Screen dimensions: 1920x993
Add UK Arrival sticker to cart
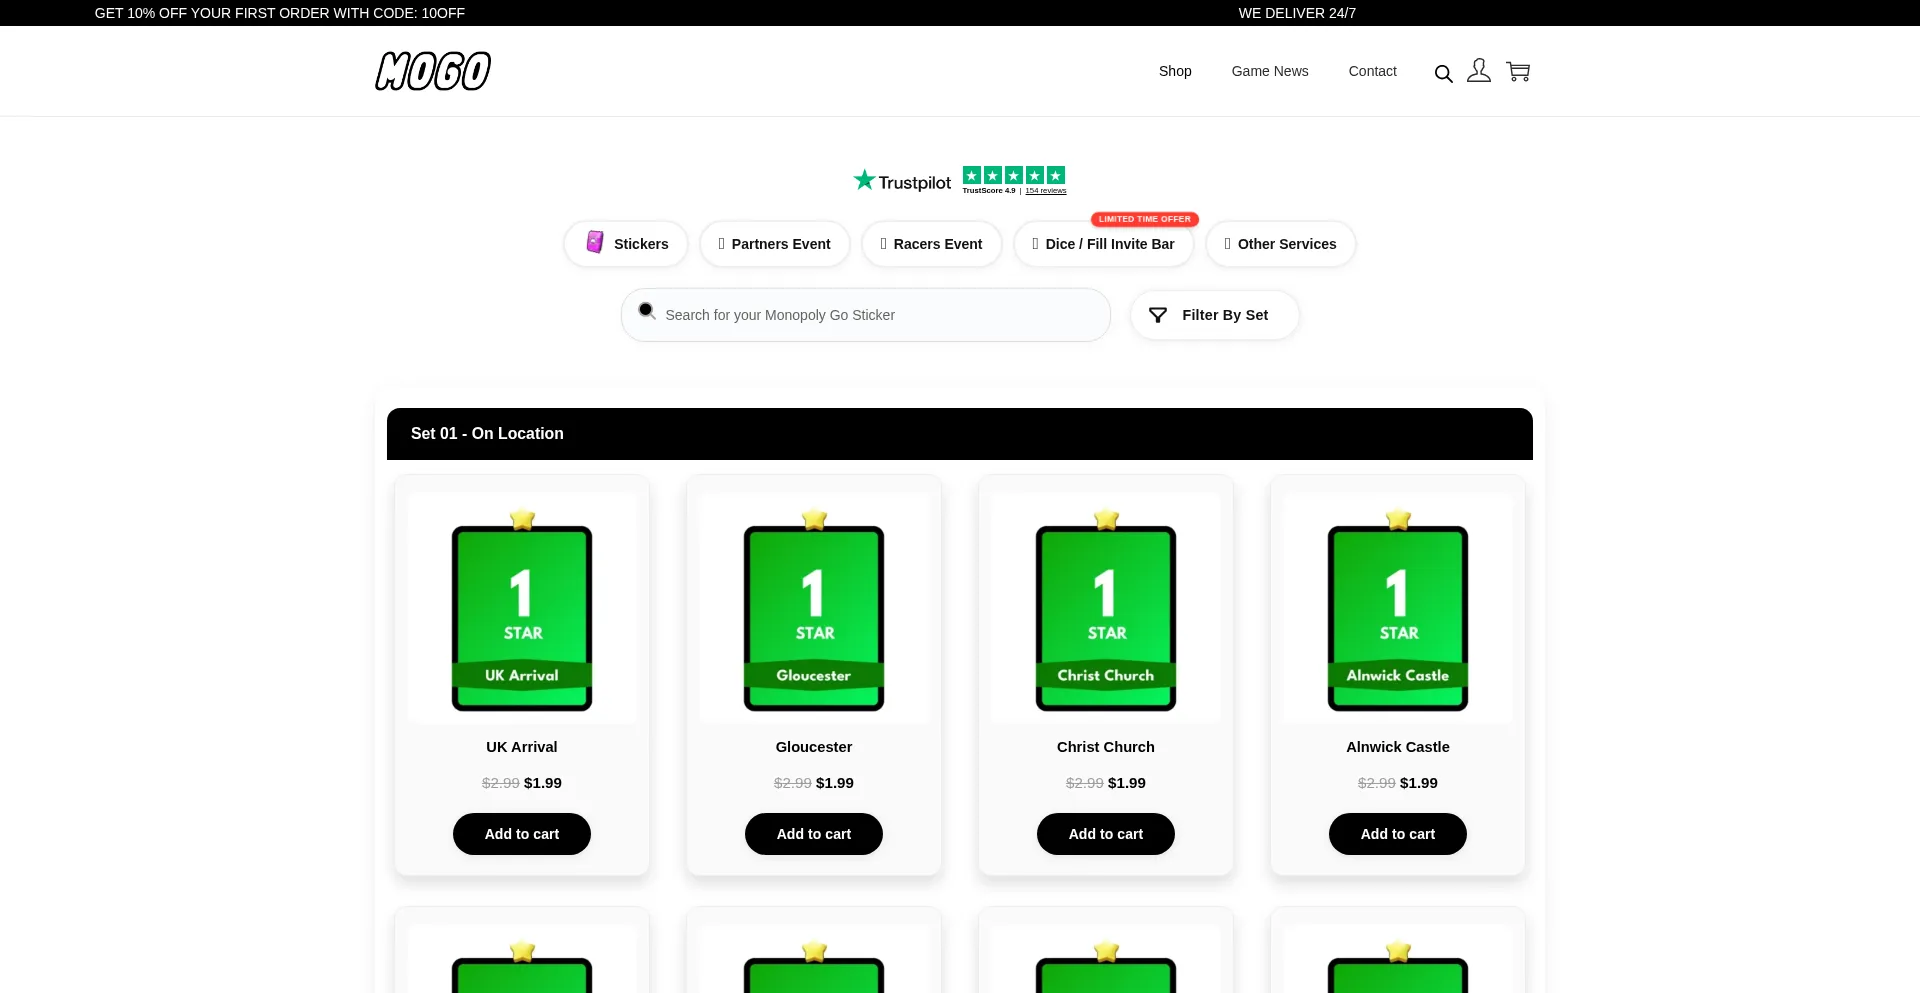click(522, 834)
